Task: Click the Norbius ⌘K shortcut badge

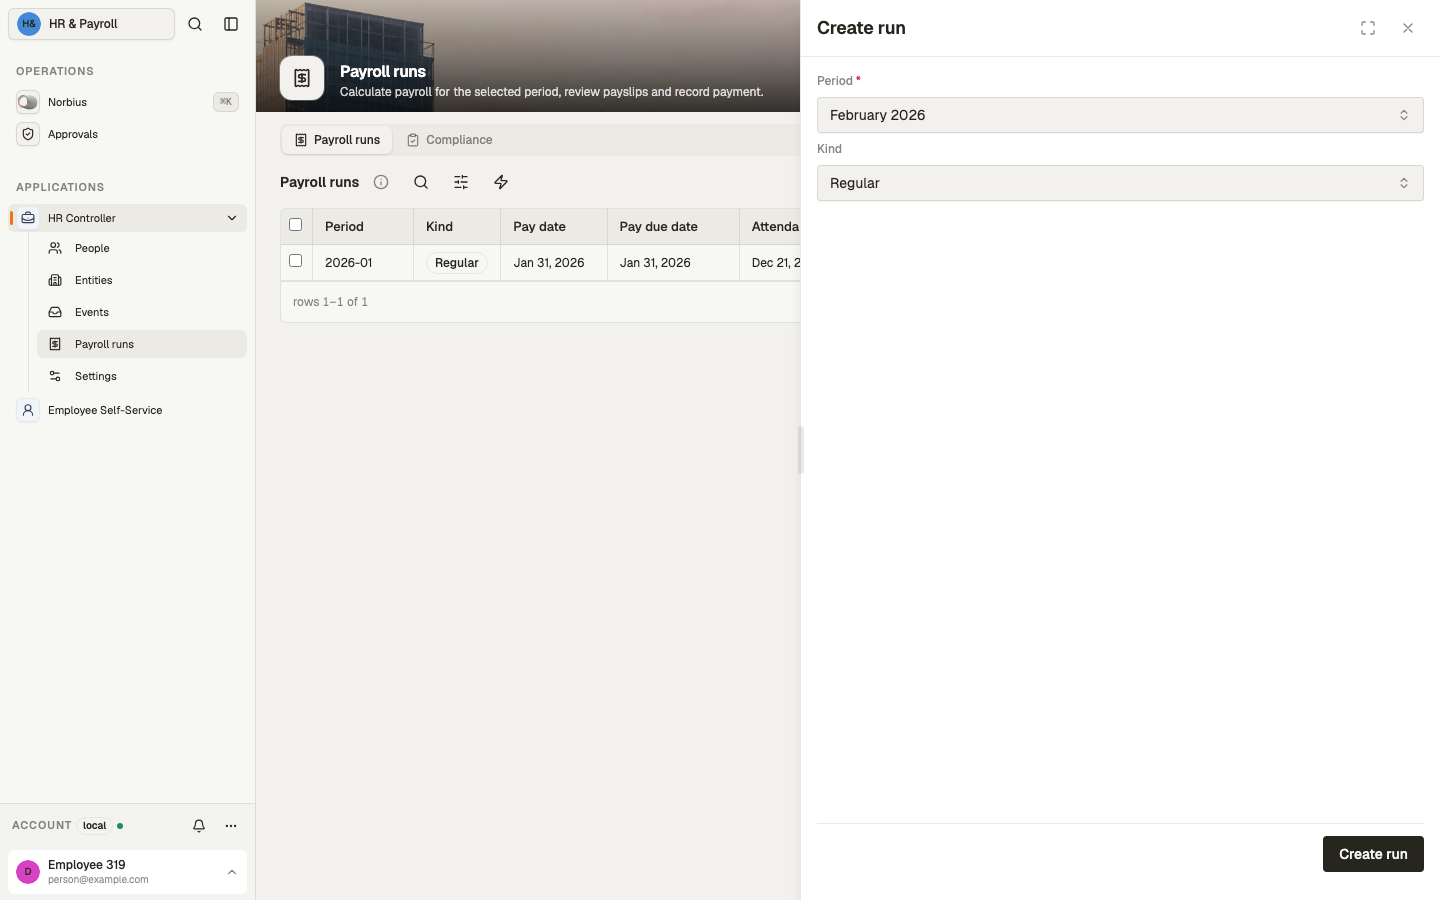Action: [226, 102]
